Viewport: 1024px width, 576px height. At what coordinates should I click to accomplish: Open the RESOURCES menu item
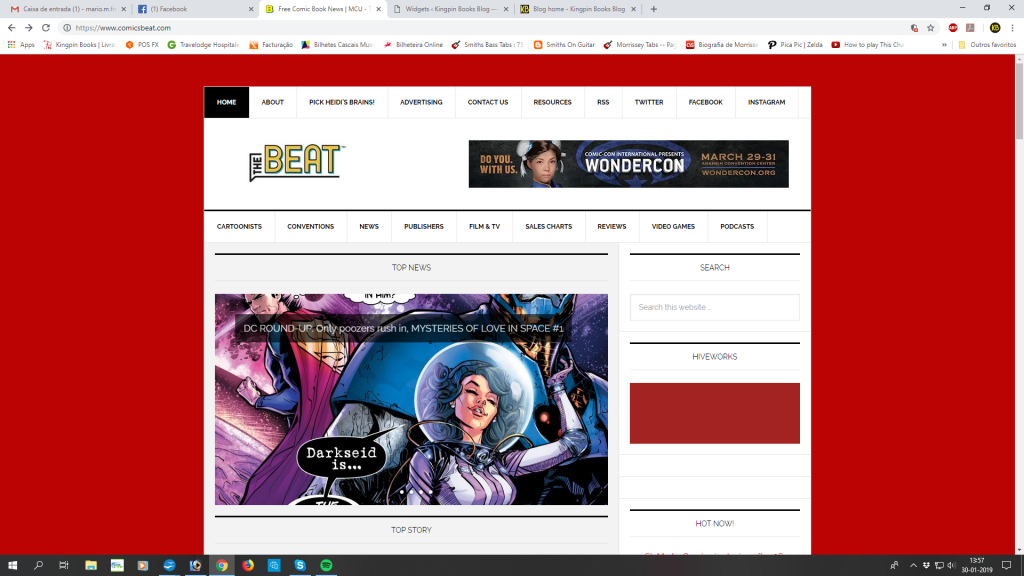pyautogui.click(x=552, y=103)
